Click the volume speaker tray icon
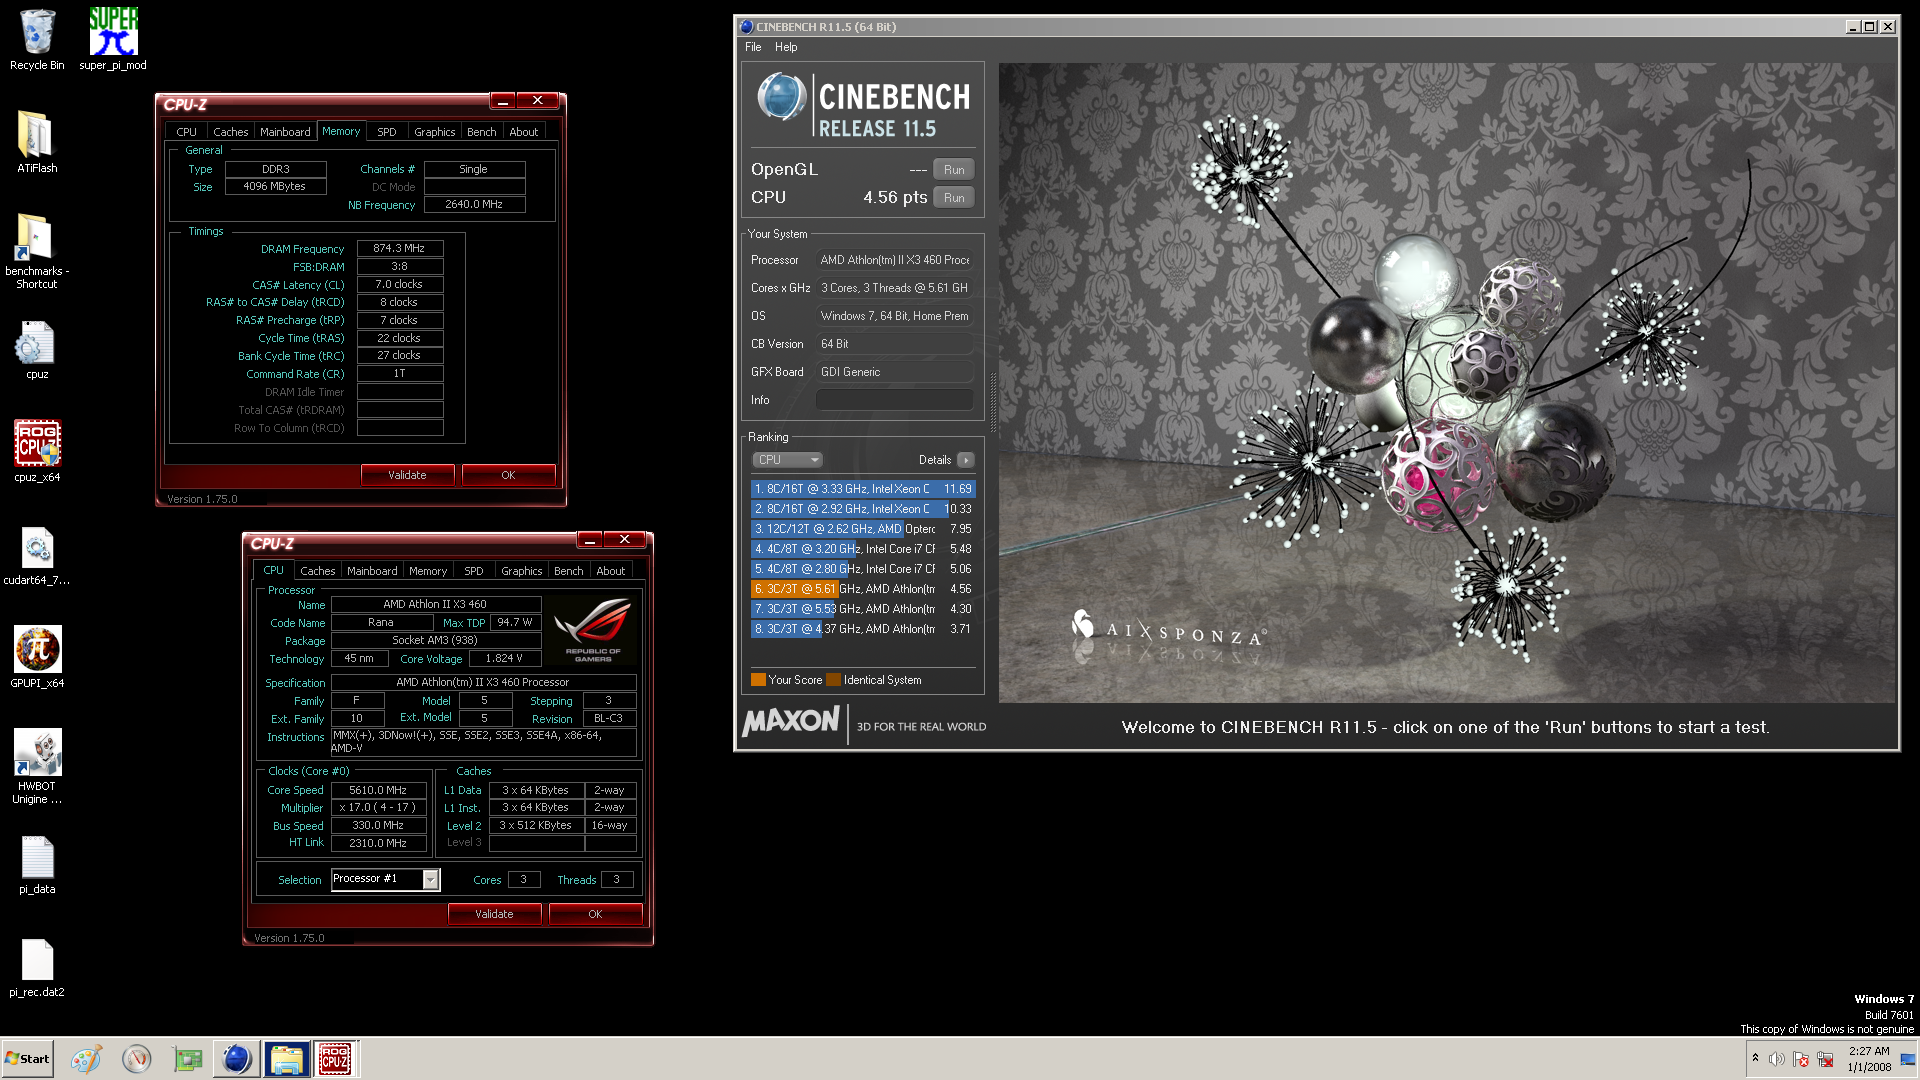 pyautogui.click(x=1776, y=1059)
